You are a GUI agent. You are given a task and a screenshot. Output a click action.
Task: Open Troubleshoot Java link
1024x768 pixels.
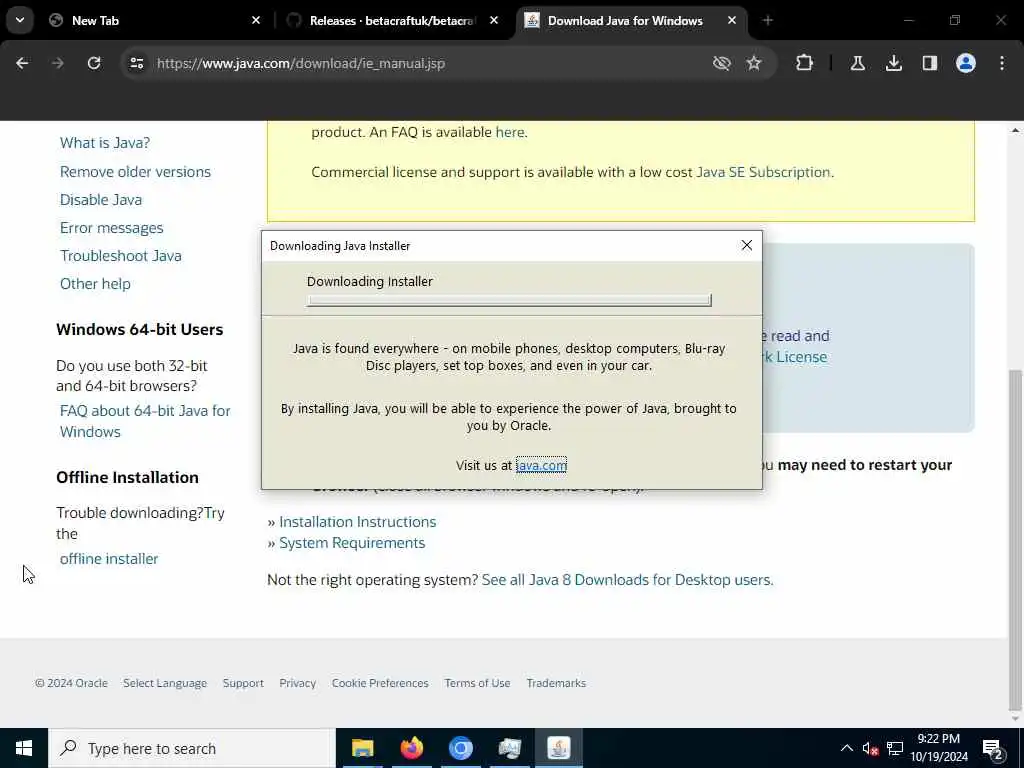[121, 256]
